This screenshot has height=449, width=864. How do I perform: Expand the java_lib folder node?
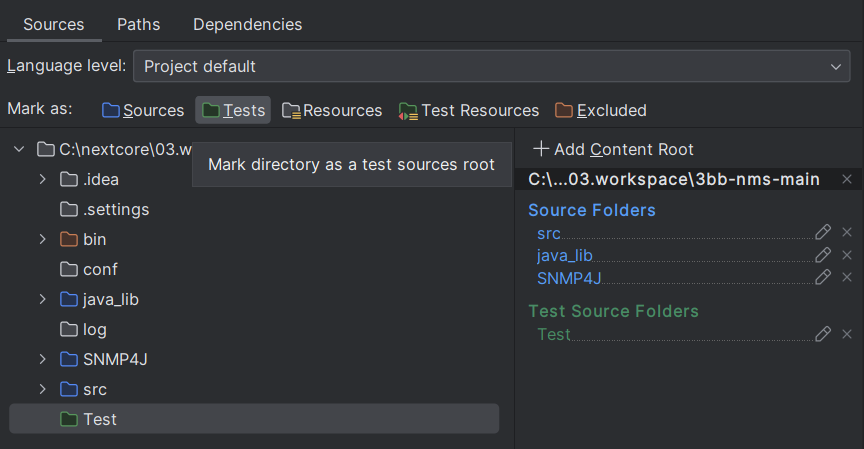coord(43,299)
